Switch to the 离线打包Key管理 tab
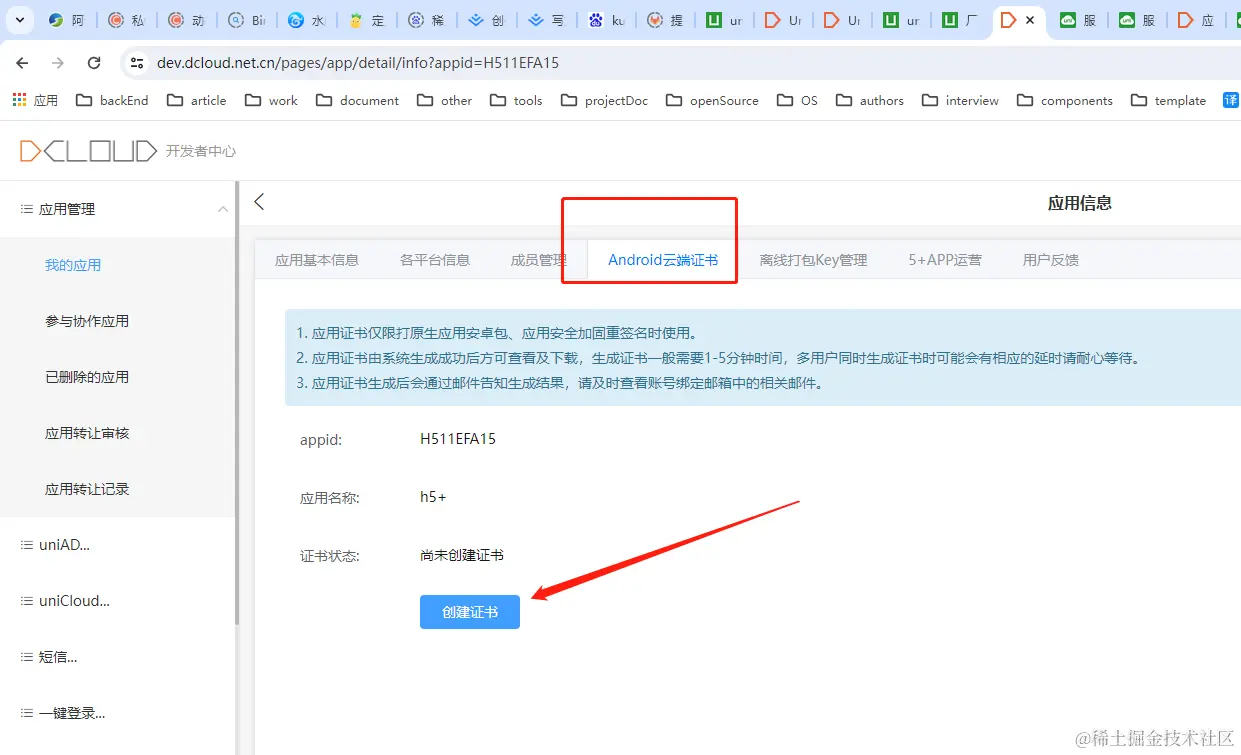The image size is (1241, 755). [x=813, y=260]
